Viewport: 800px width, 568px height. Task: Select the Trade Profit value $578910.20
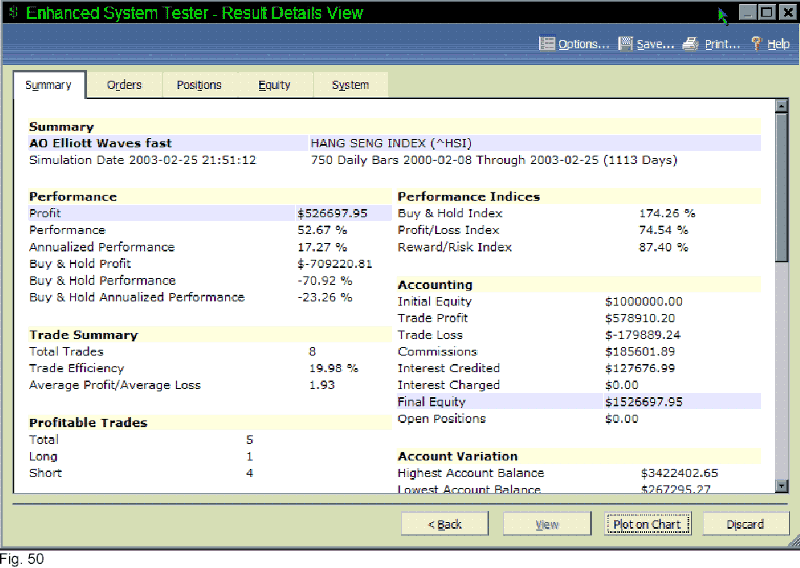(640, 318)
